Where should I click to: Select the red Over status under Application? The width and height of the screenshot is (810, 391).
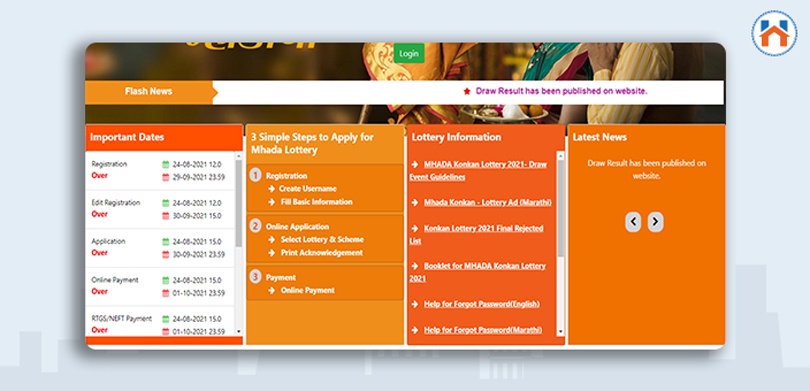[x=100, y=253]
